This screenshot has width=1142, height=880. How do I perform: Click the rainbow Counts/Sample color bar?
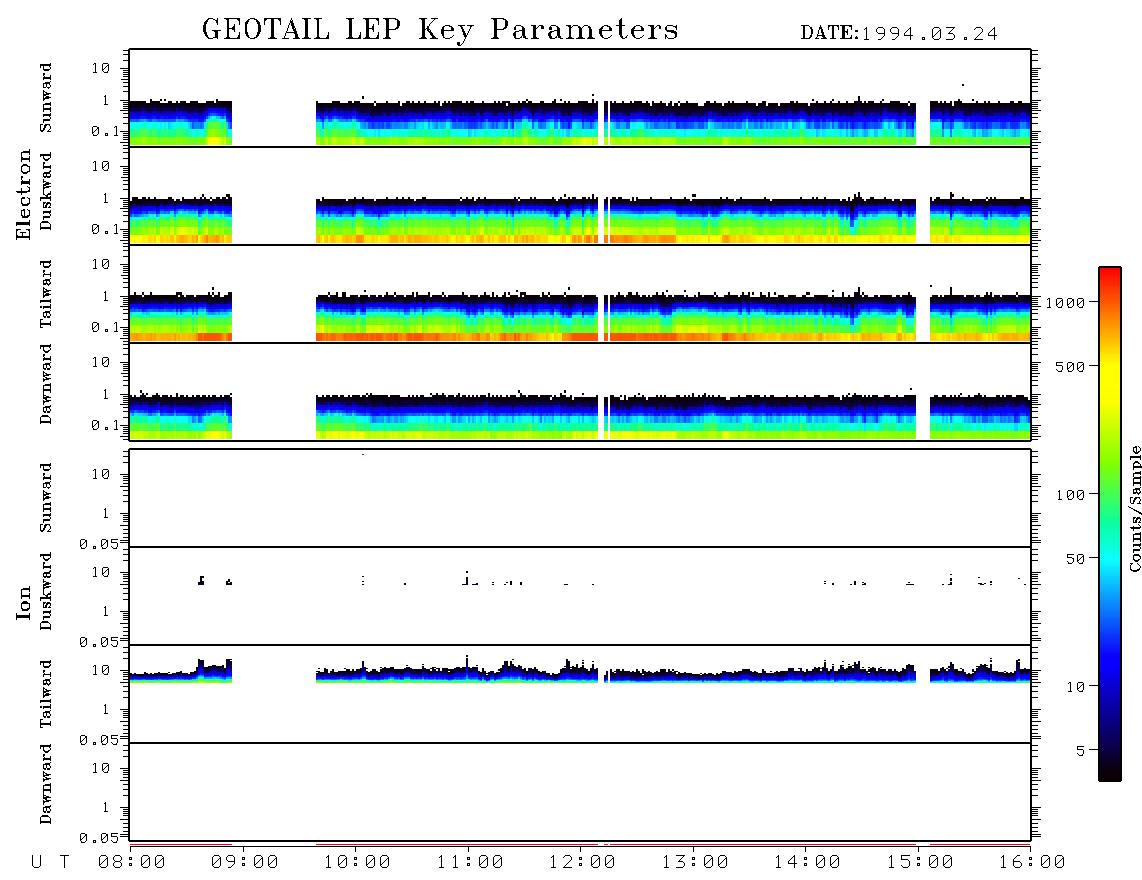pos(1110,524)
